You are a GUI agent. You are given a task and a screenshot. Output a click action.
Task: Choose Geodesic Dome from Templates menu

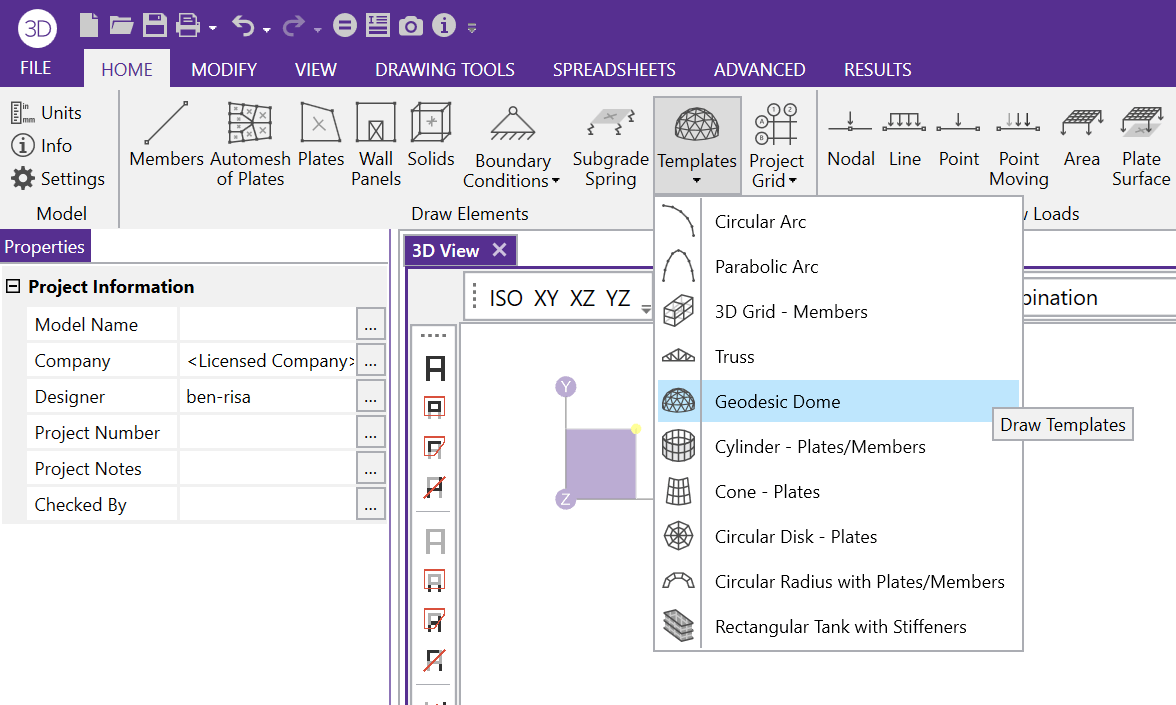777,402
